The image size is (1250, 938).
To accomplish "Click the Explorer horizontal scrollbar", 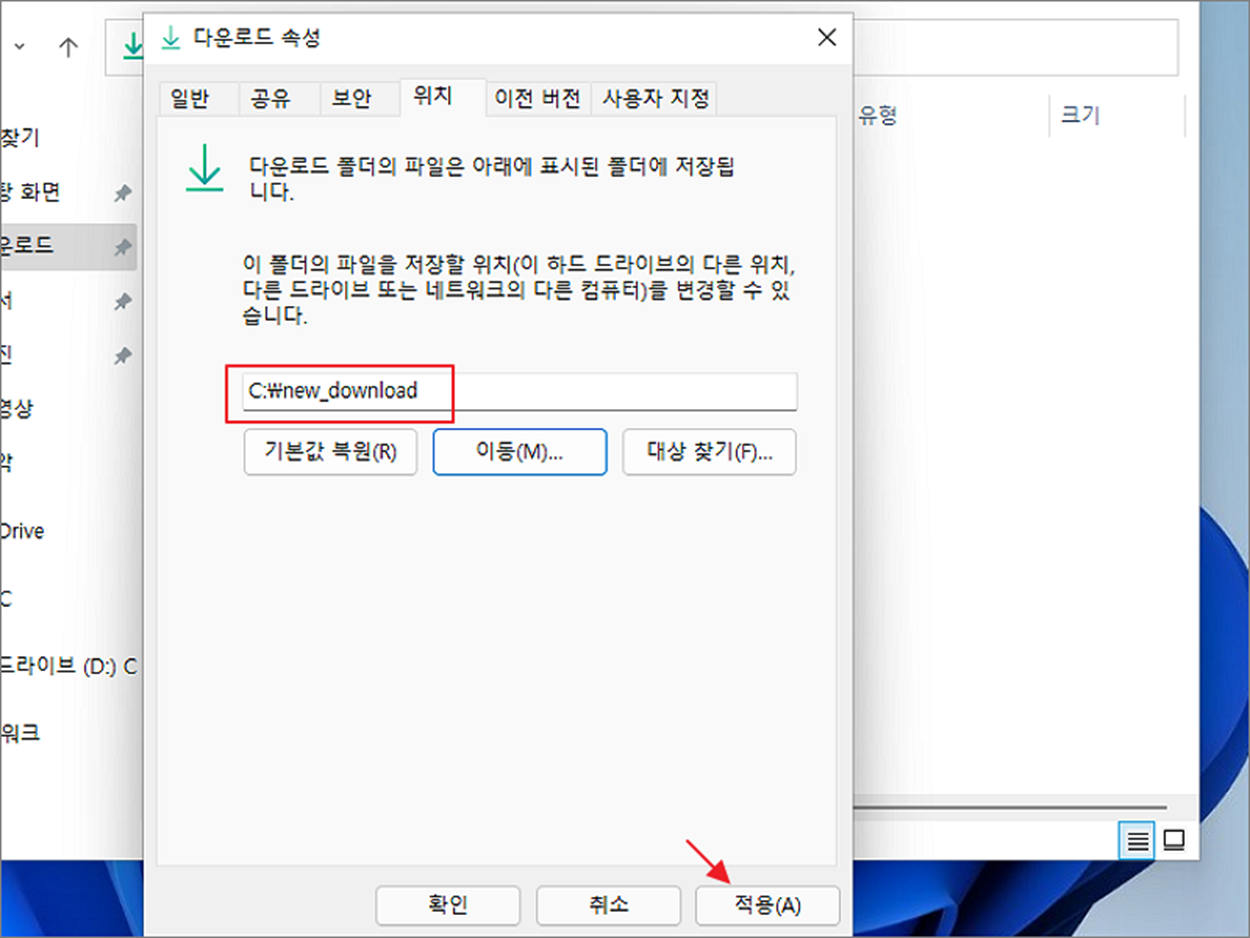I will [1008, 807].
